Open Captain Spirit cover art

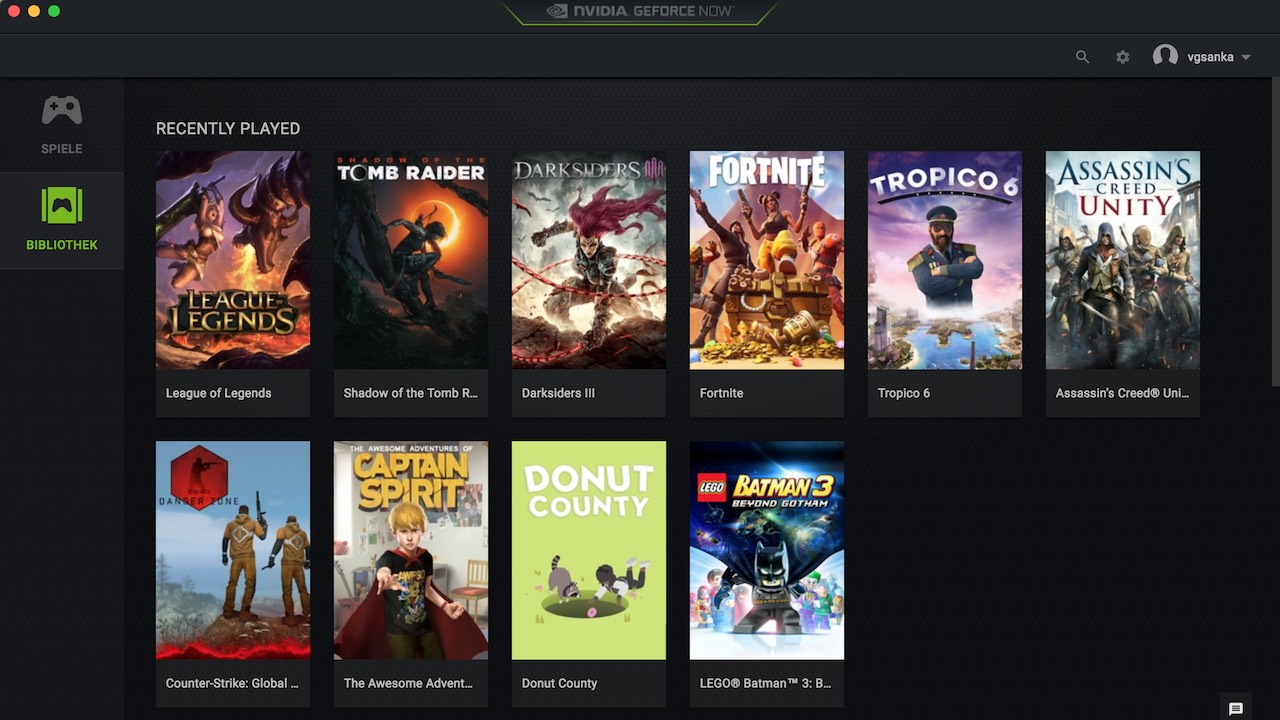pos(411,550)
